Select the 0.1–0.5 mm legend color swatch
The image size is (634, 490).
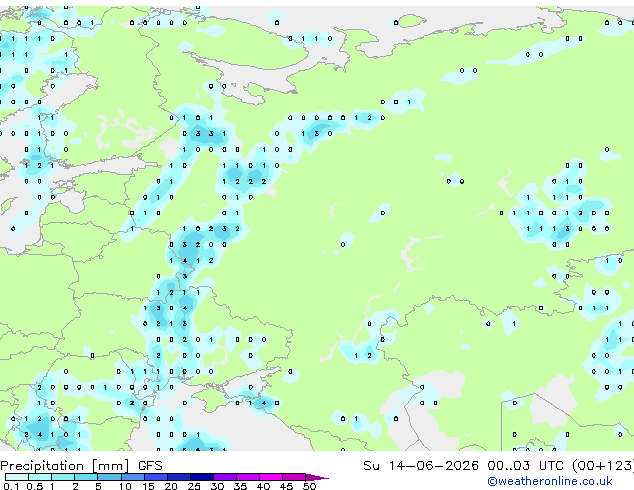pos(17,477)
